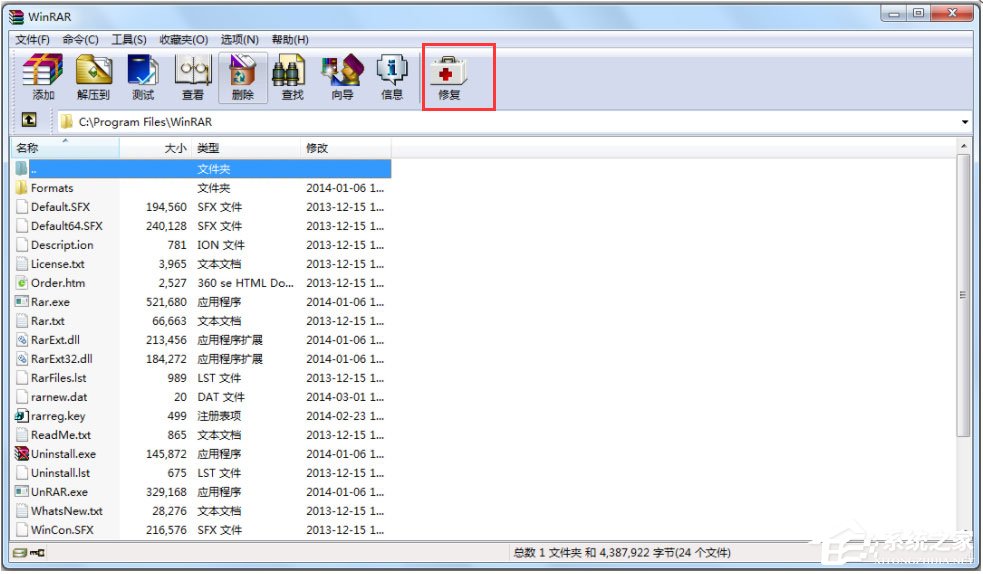Open the Favorites (收藏夹) menu
Image resolution: width=983 pixels, height=574 pixels.
pos(183,39)
